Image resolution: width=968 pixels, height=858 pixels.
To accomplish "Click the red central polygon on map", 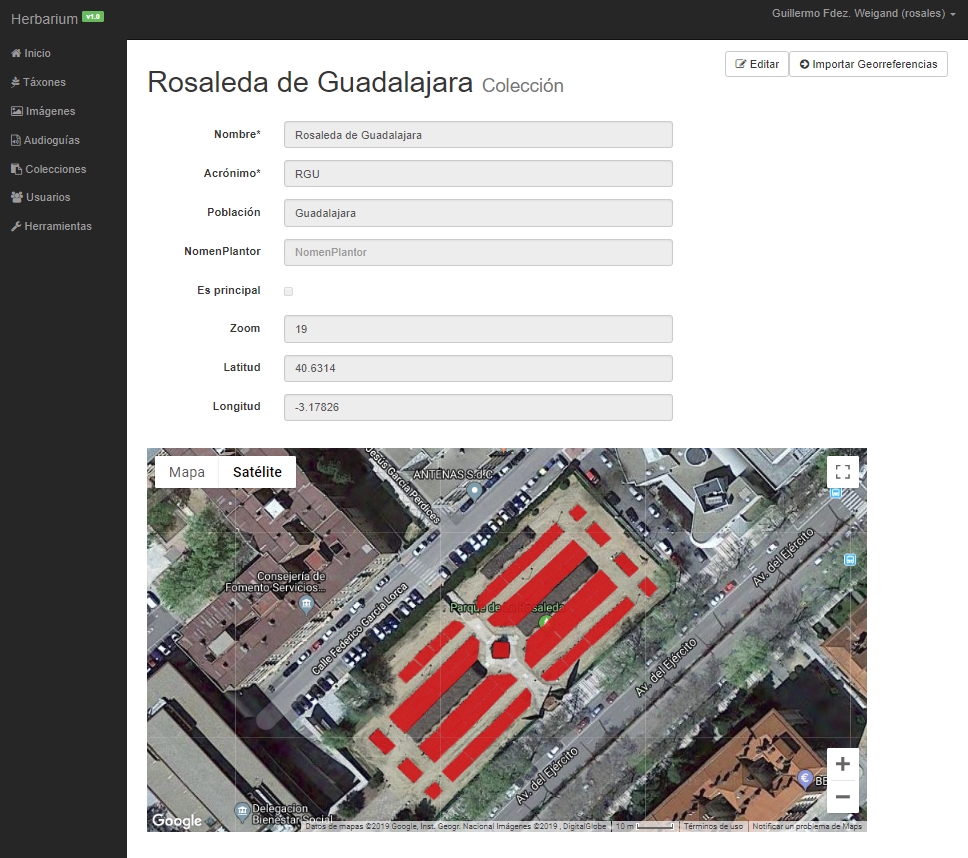I will [501, 649].
